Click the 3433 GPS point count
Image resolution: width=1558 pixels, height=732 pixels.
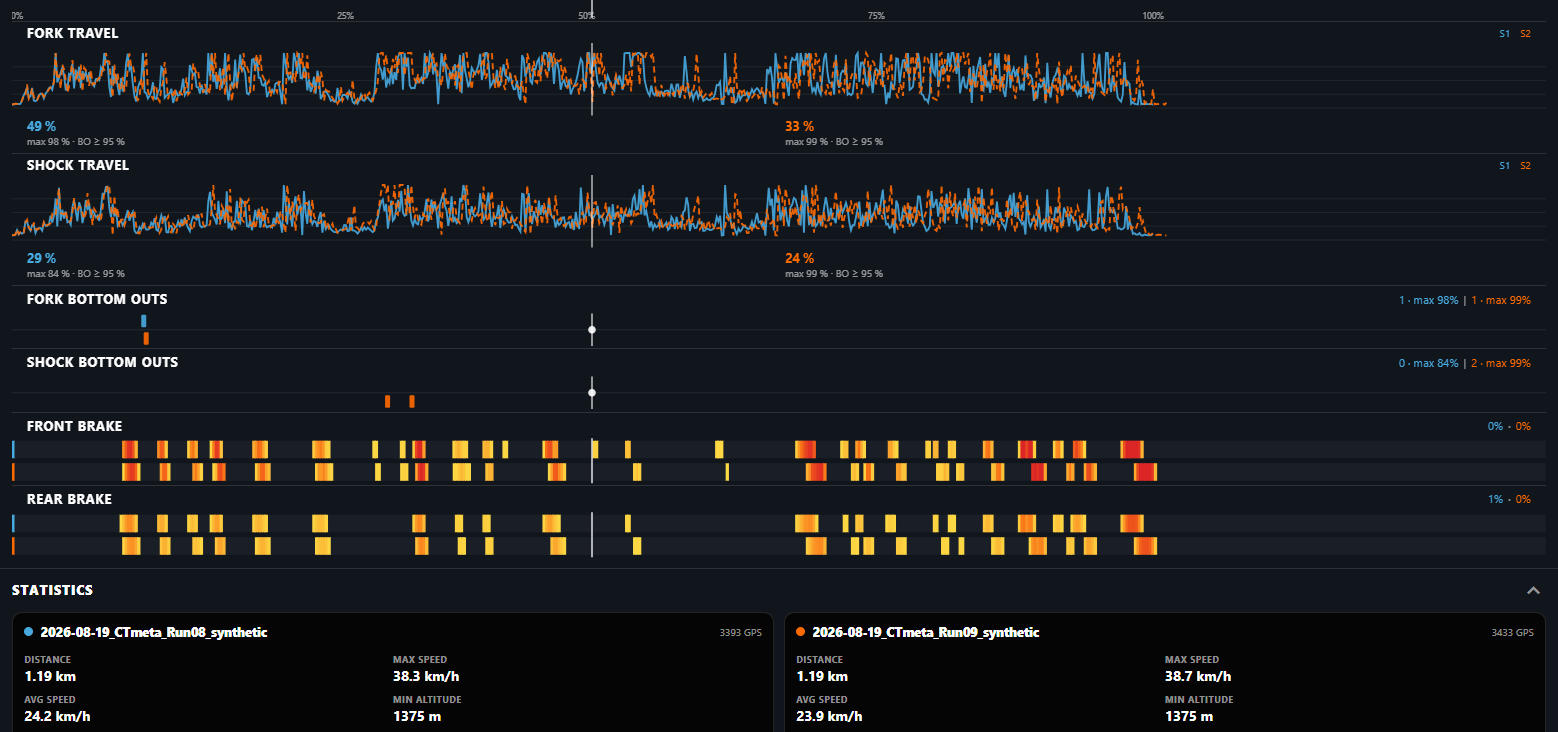coord(1512,633)
